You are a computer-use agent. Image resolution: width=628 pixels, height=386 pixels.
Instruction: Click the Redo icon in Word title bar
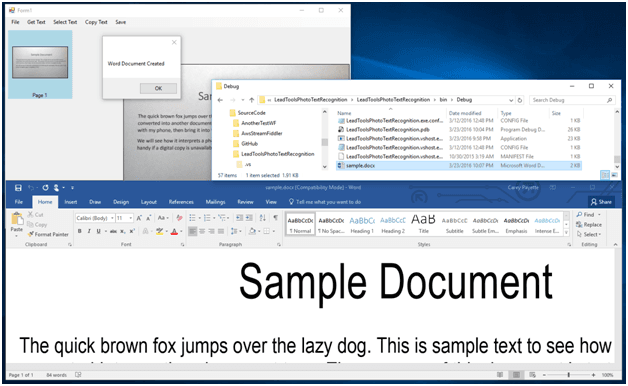point(45,187)
